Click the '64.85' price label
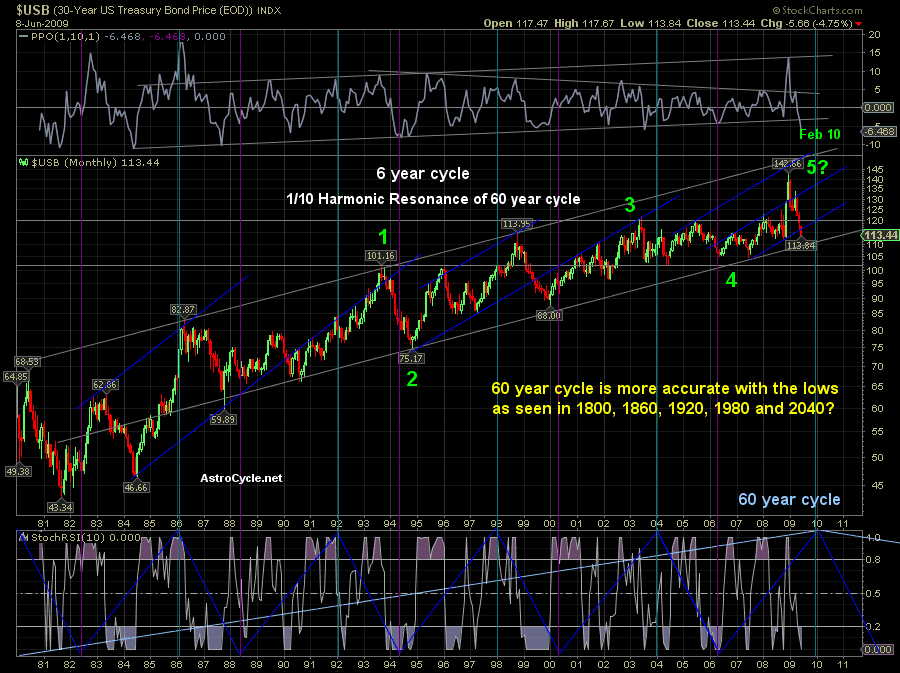The width and height of the screenshot is (900, 673). click(x=15, y=377)
